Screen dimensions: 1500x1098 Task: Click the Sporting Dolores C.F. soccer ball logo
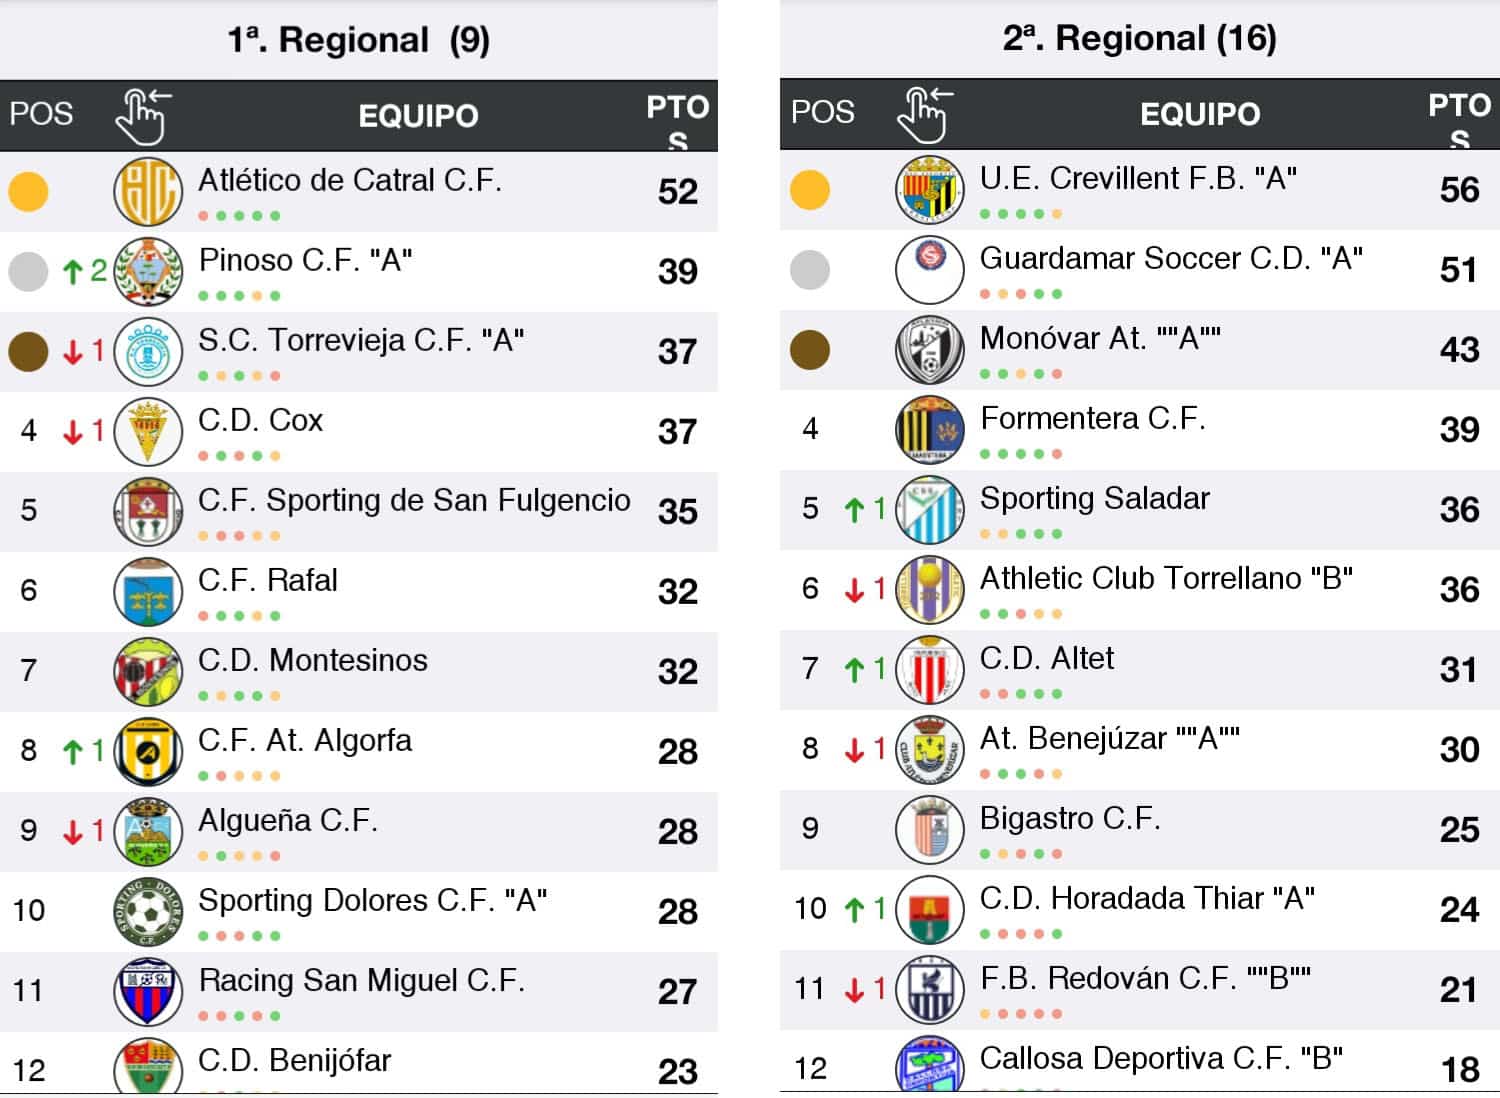148,911
